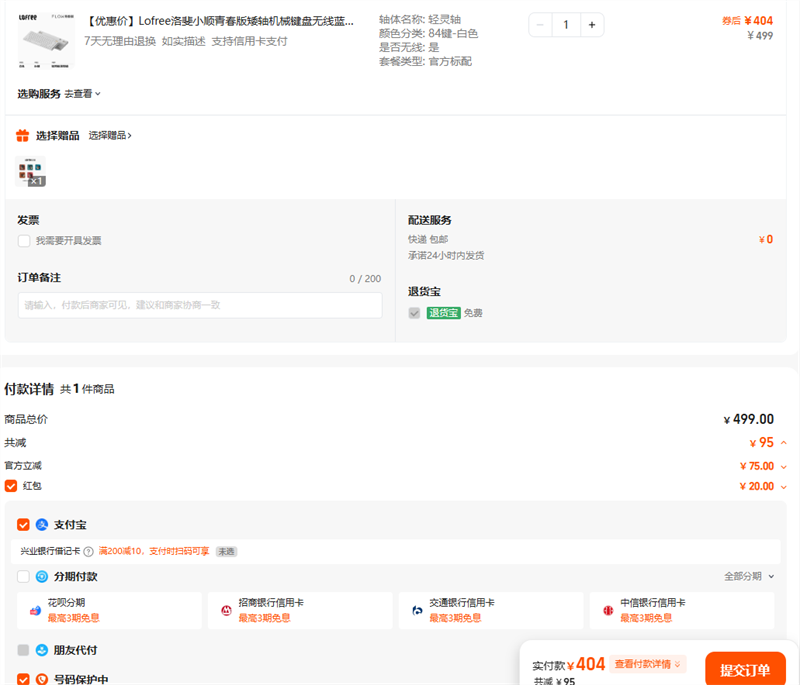Enable the 分期付款 installment checkbox
The width and height of the screenshot is (800, 685).
point(23,577)
